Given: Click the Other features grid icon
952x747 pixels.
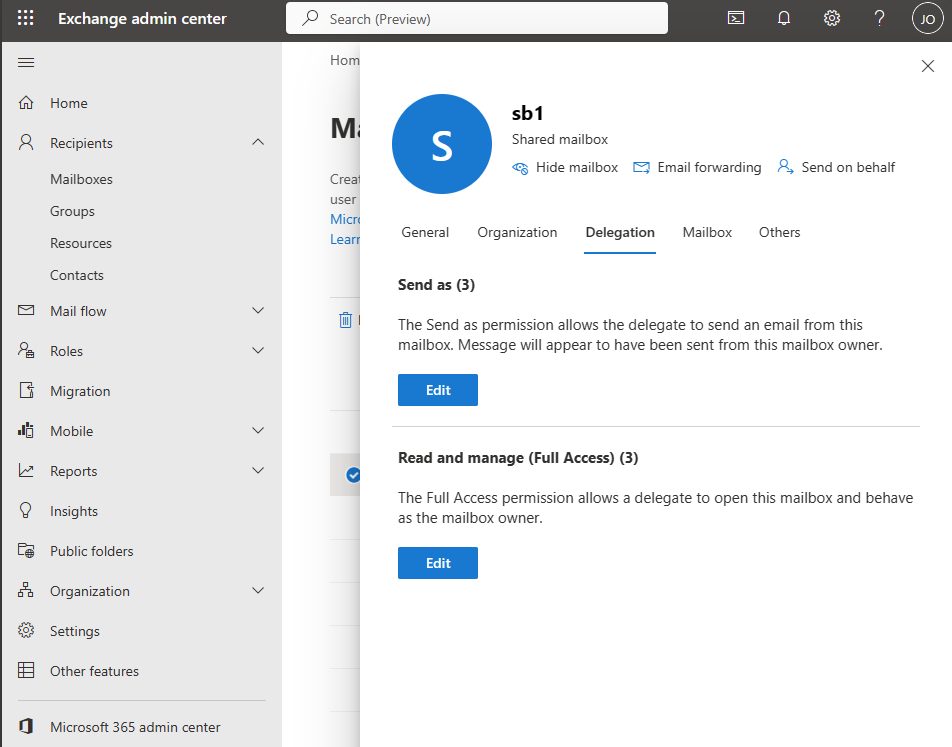Looking at the screenshot, I should [26, 670].
